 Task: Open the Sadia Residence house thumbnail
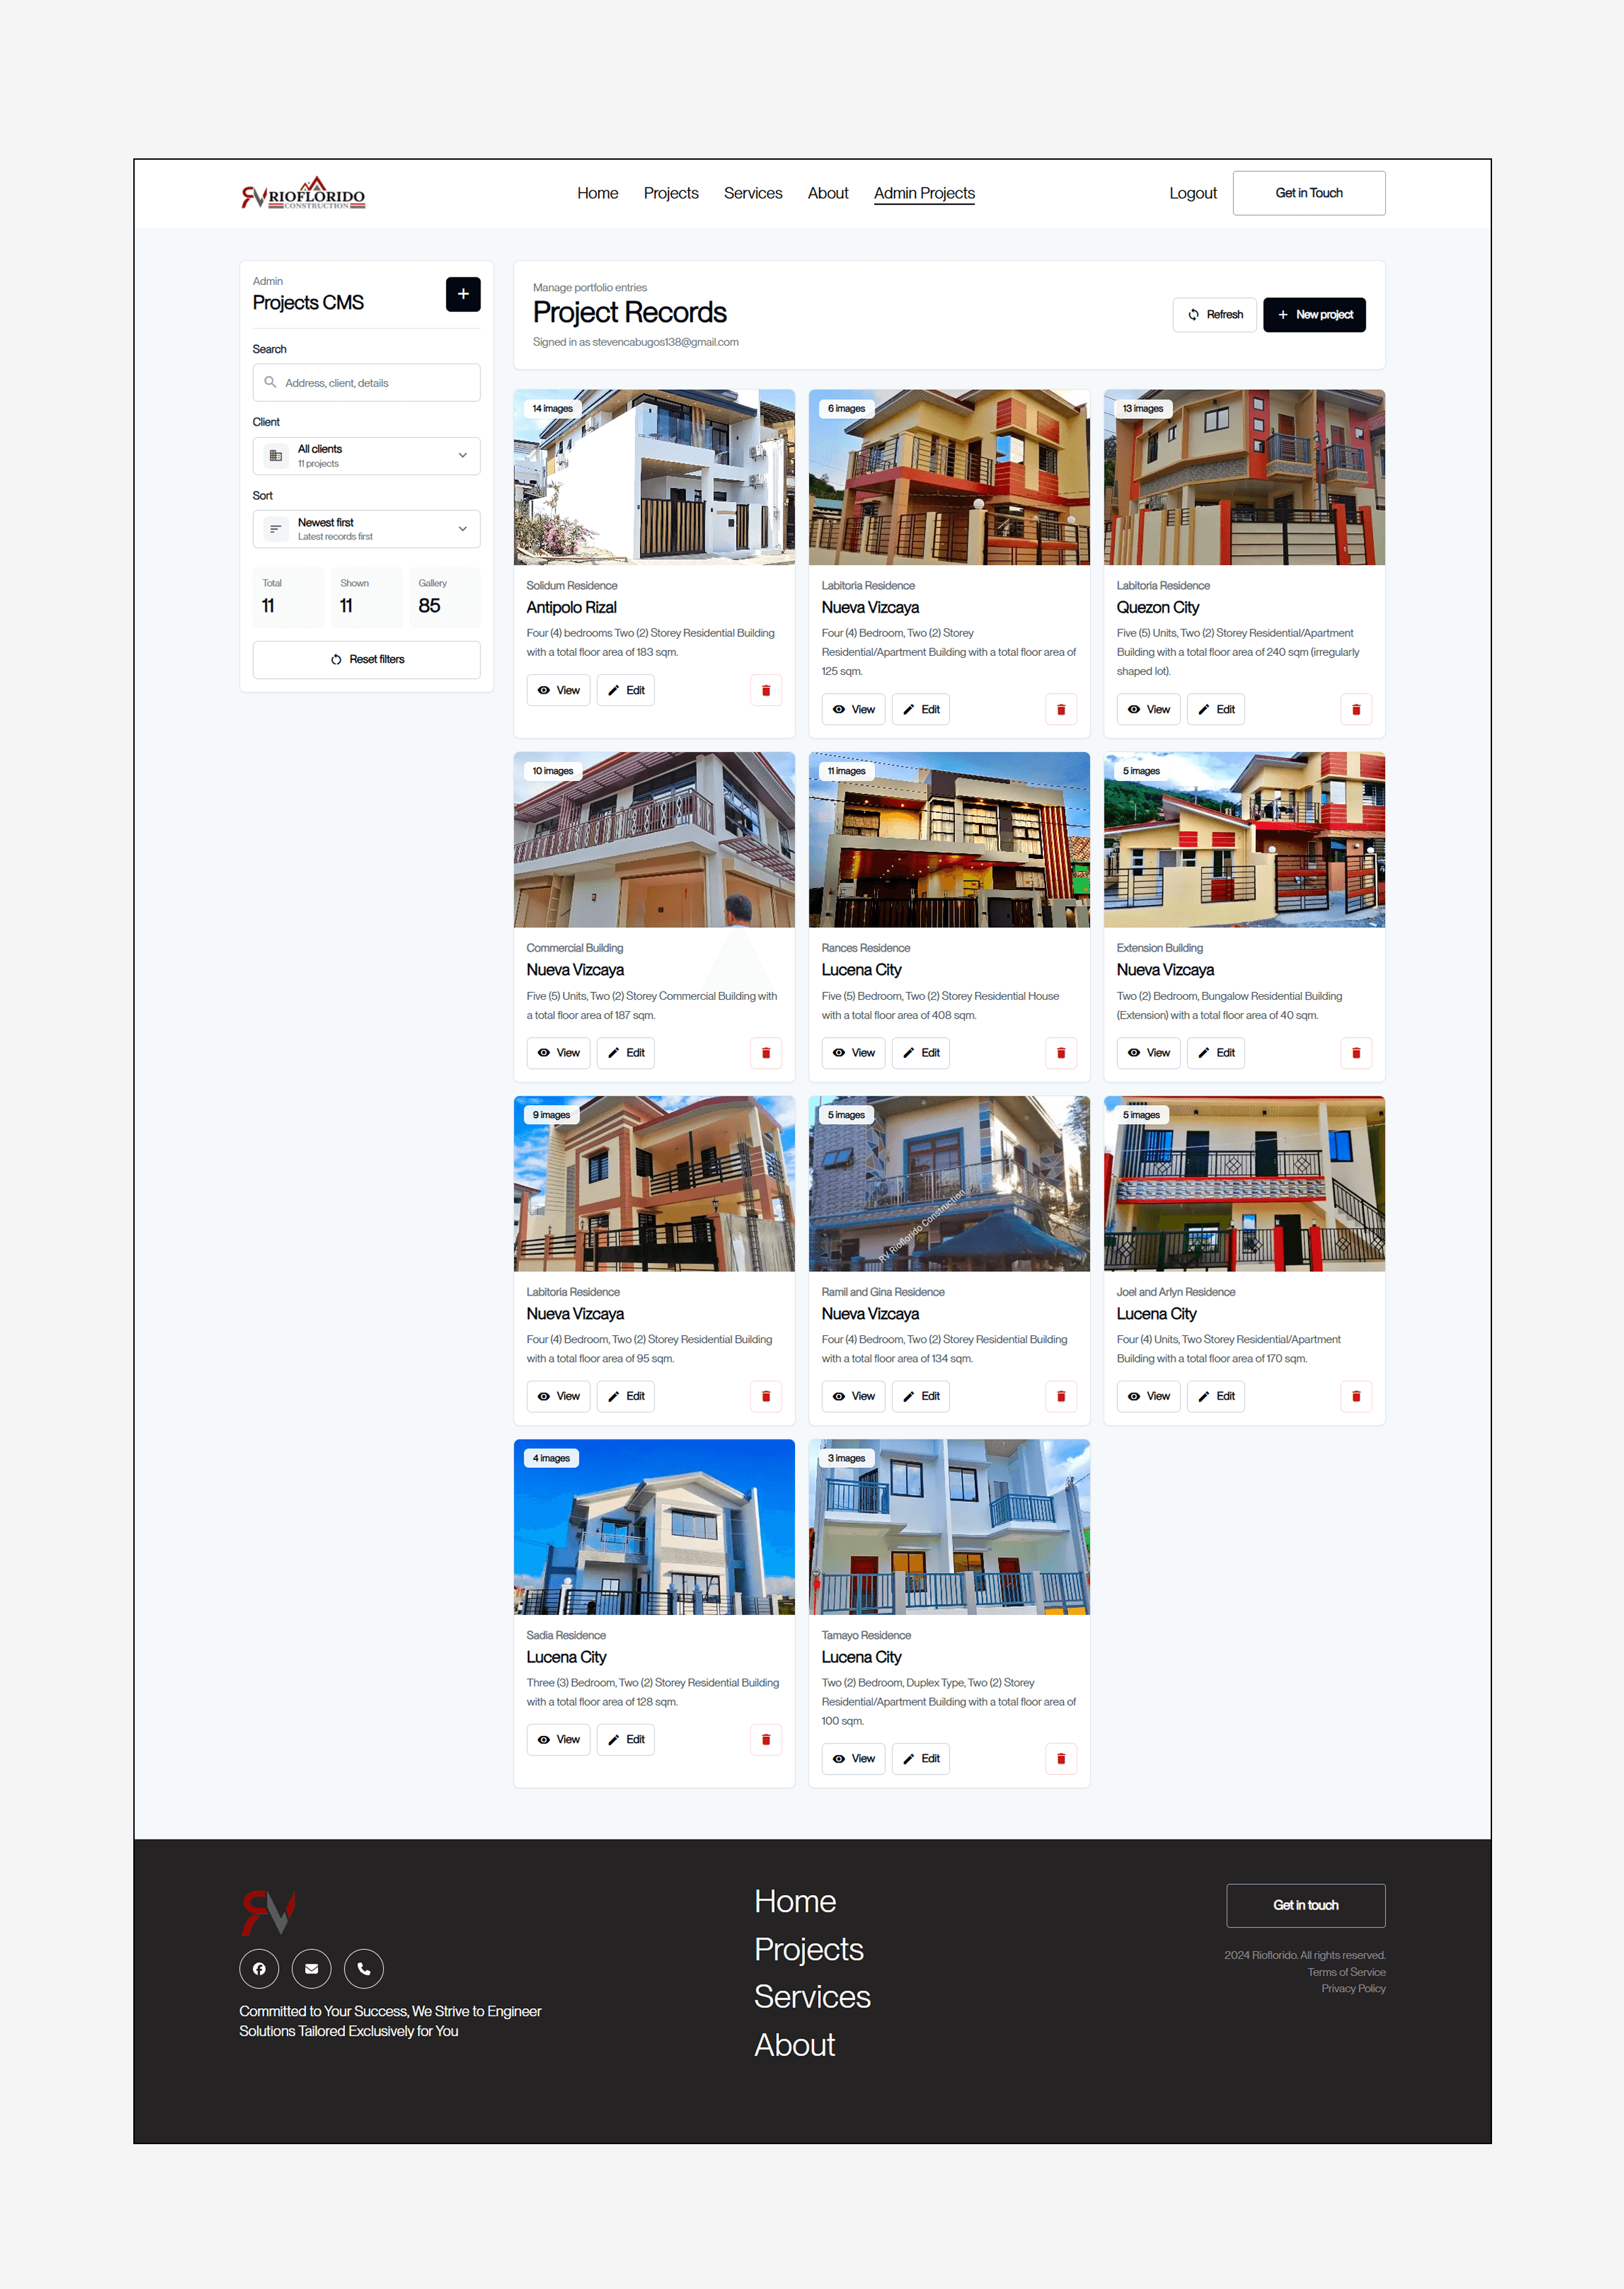(x=654, y=1527)
